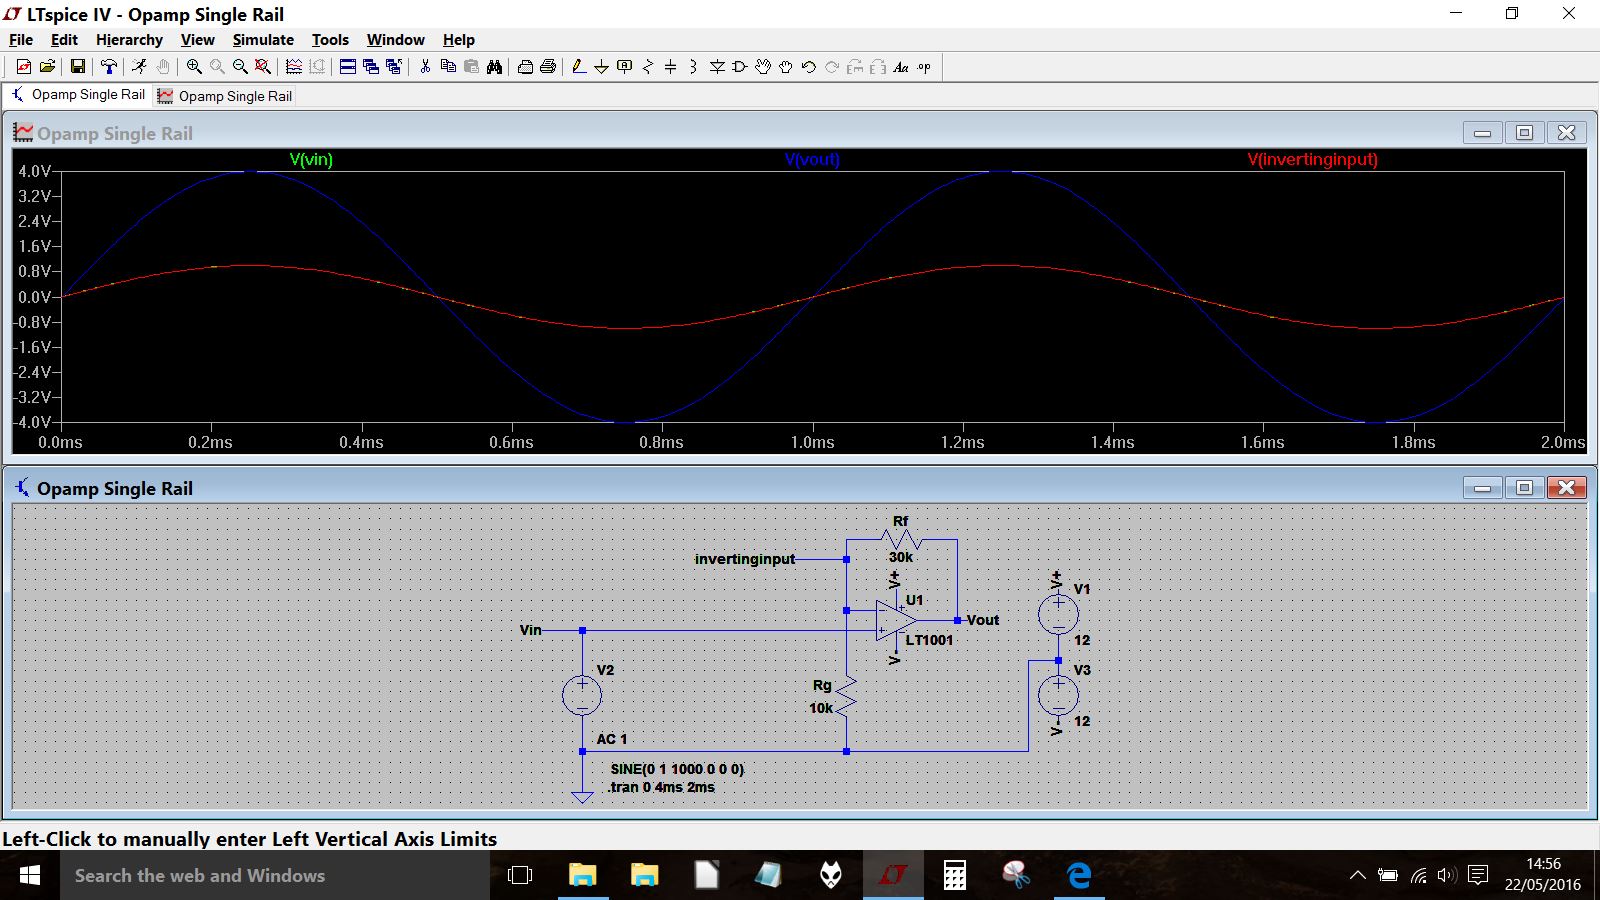This screenshot has width=1600, height=900.
Task: Select the Copy tool icon
Action: pos(448,67)
